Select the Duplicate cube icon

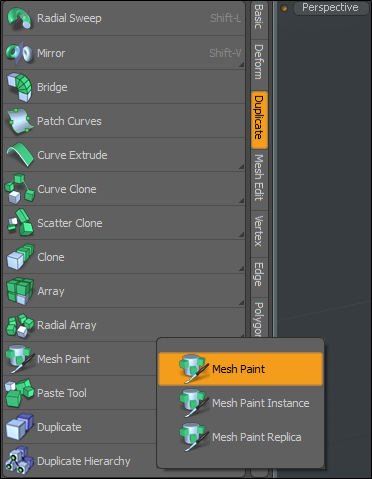[x=19, y=427]
